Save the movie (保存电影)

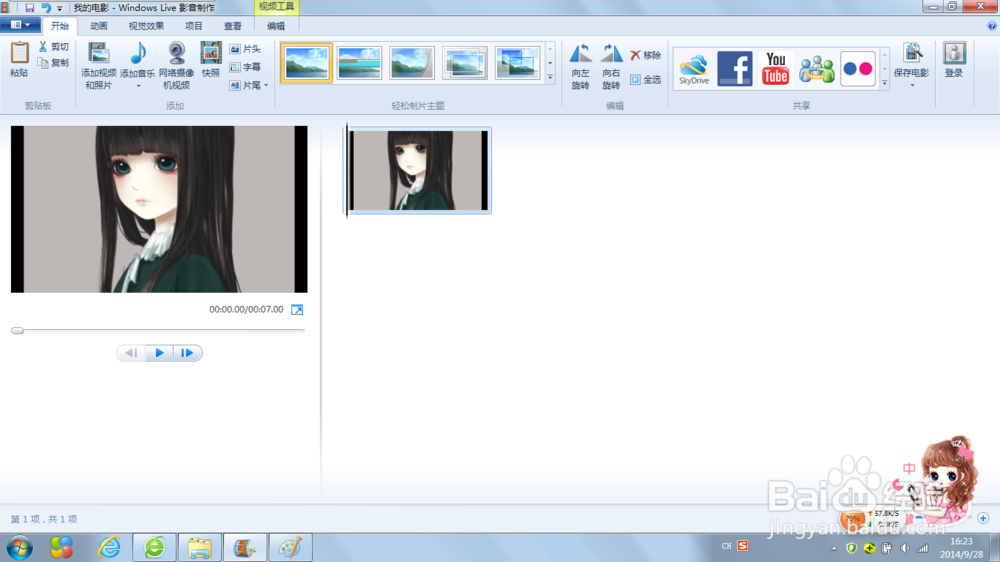(x=911, y=60)
